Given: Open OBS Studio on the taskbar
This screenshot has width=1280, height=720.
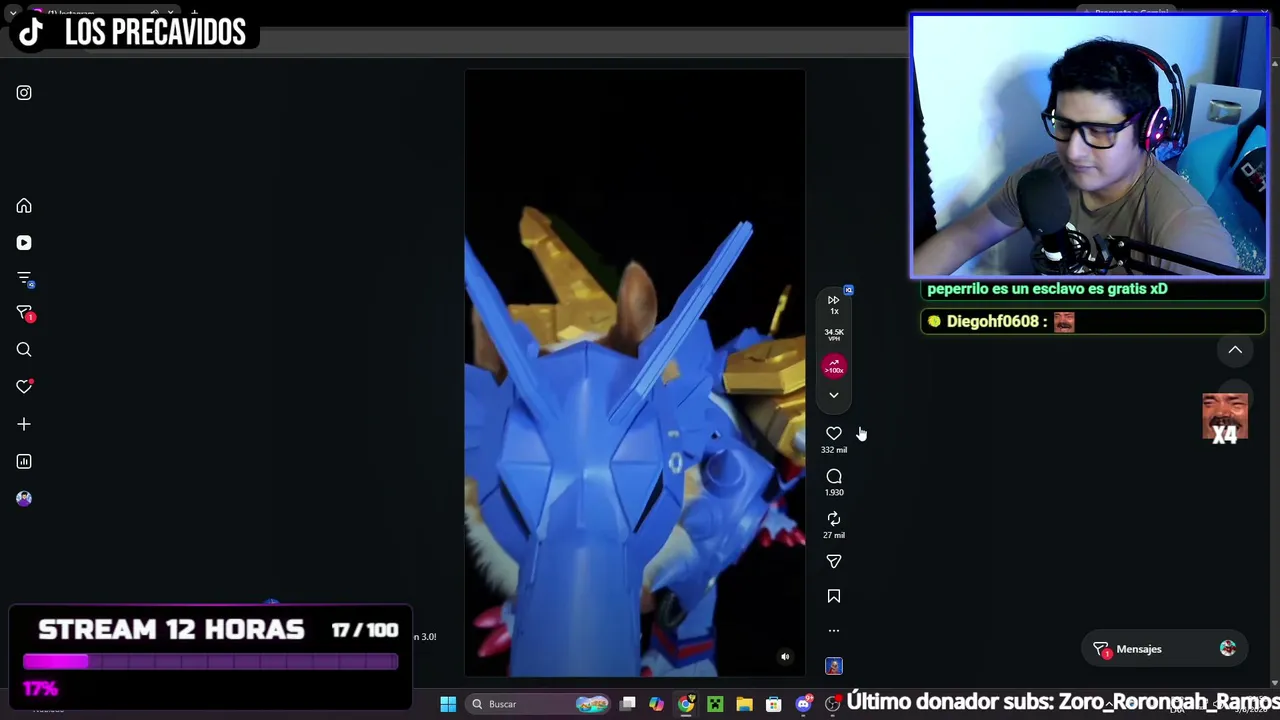Looking at the screenshot, I should [832, 704].
